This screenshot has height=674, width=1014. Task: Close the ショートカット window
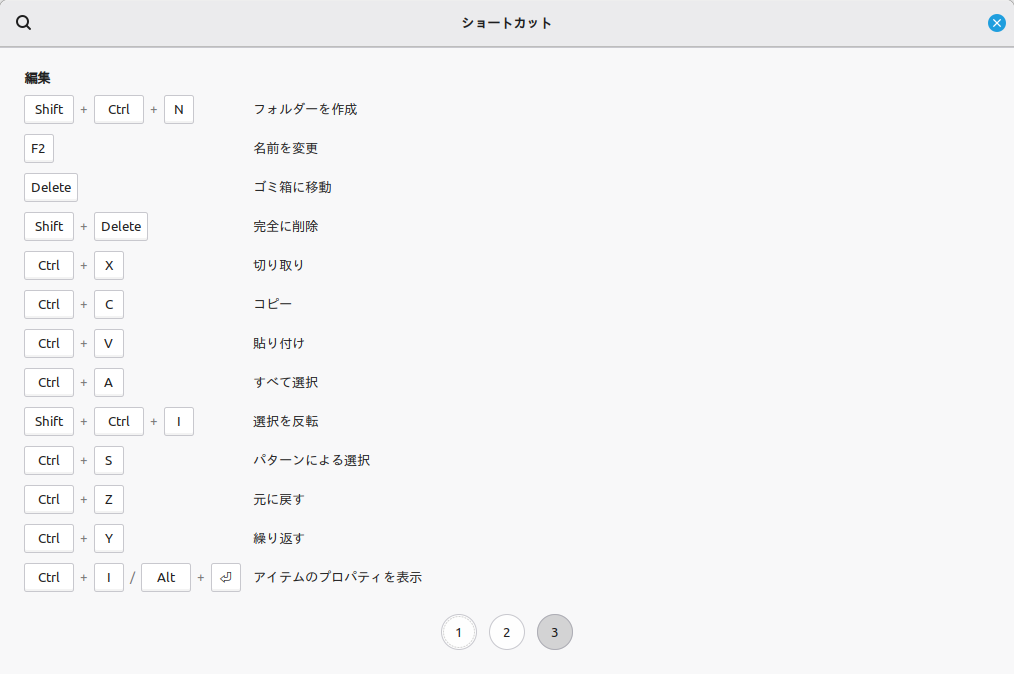(996, 23)
